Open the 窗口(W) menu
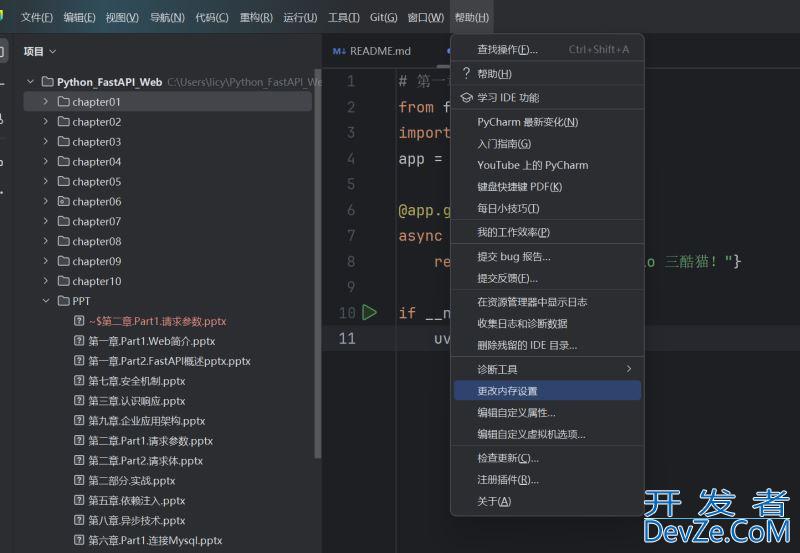 pos(426,17)
